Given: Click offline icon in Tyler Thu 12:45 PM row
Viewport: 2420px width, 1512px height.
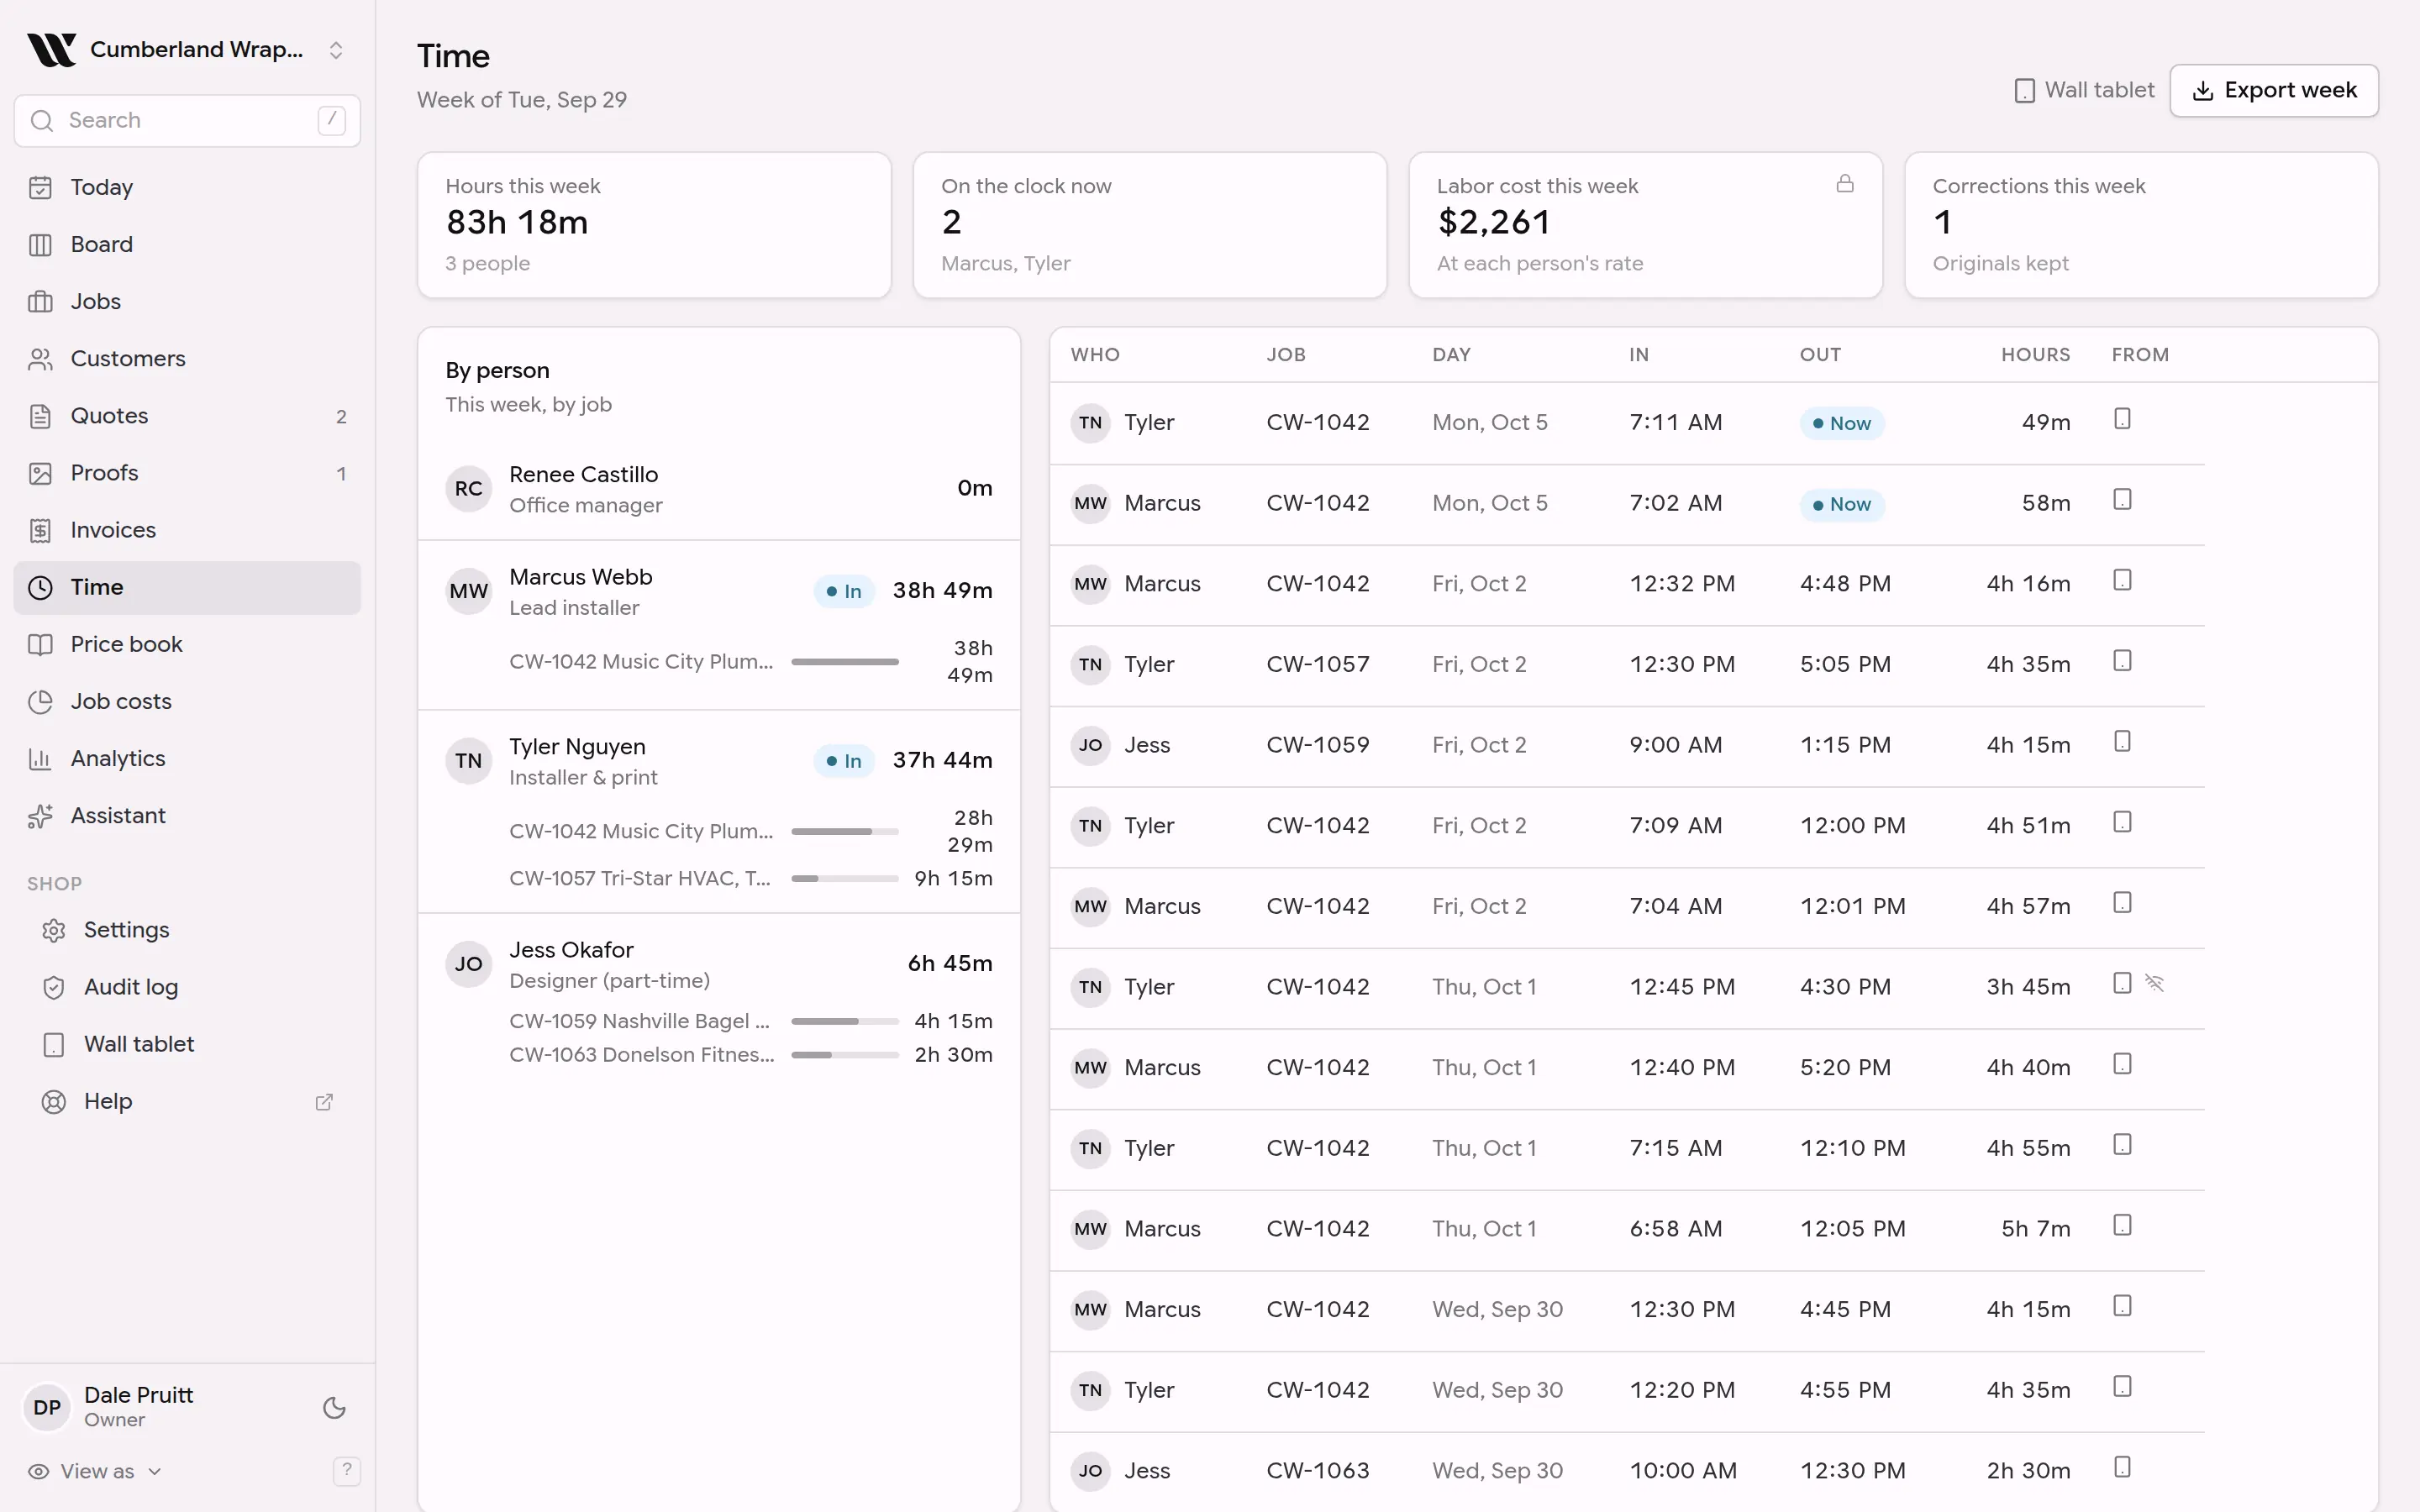Looking at the screenshot, I should pyautogui.click(x=2154, y=984).
